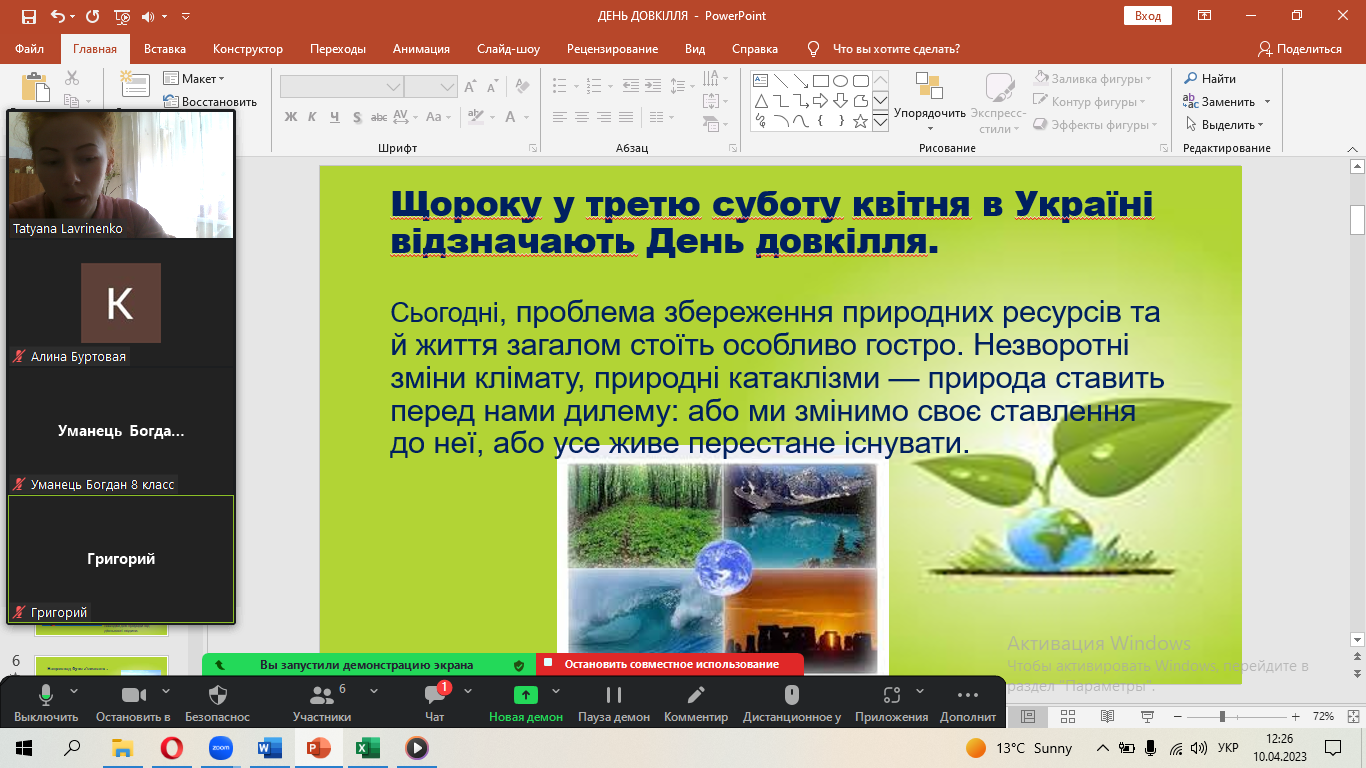Start a new screen share
Viewport: 1366px width, 768px height.
pos(526,696)
